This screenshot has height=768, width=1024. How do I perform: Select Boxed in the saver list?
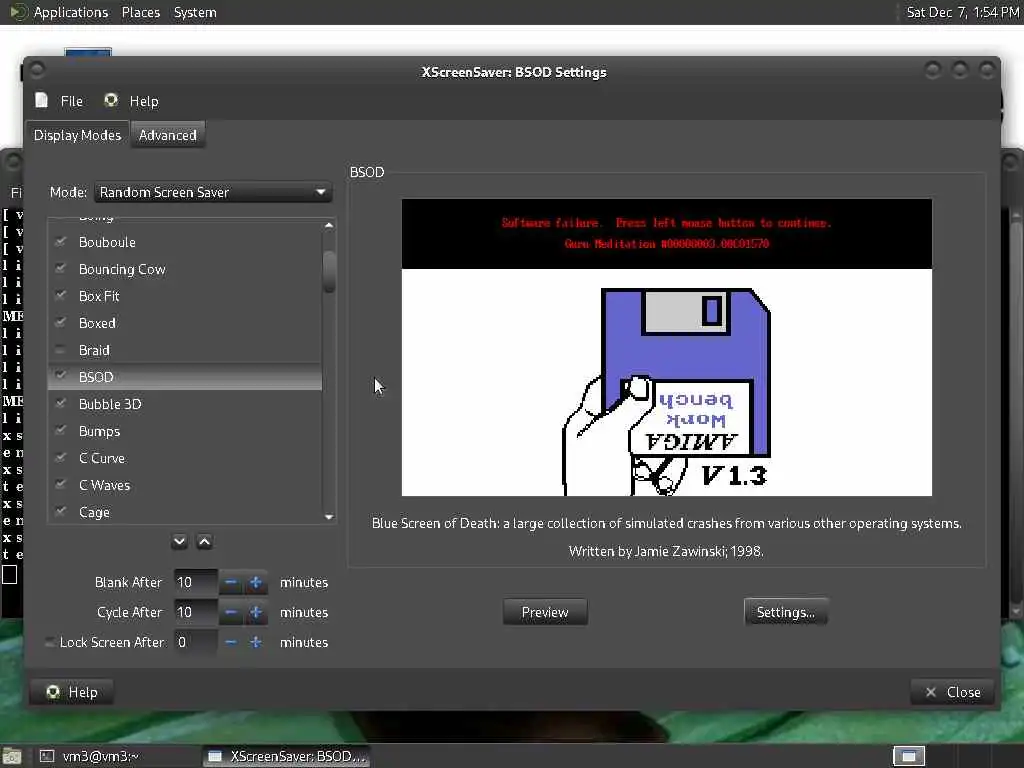tap(97, 323)
